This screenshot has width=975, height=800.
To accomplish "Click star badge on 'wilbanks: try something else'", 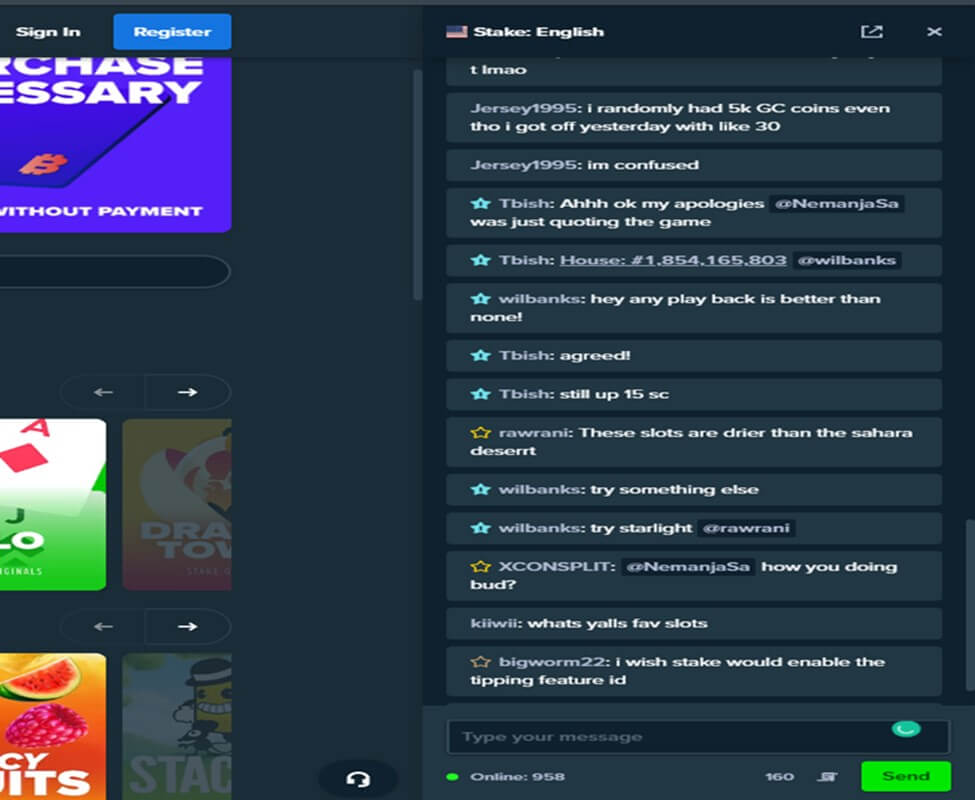I will pos(480,489).
